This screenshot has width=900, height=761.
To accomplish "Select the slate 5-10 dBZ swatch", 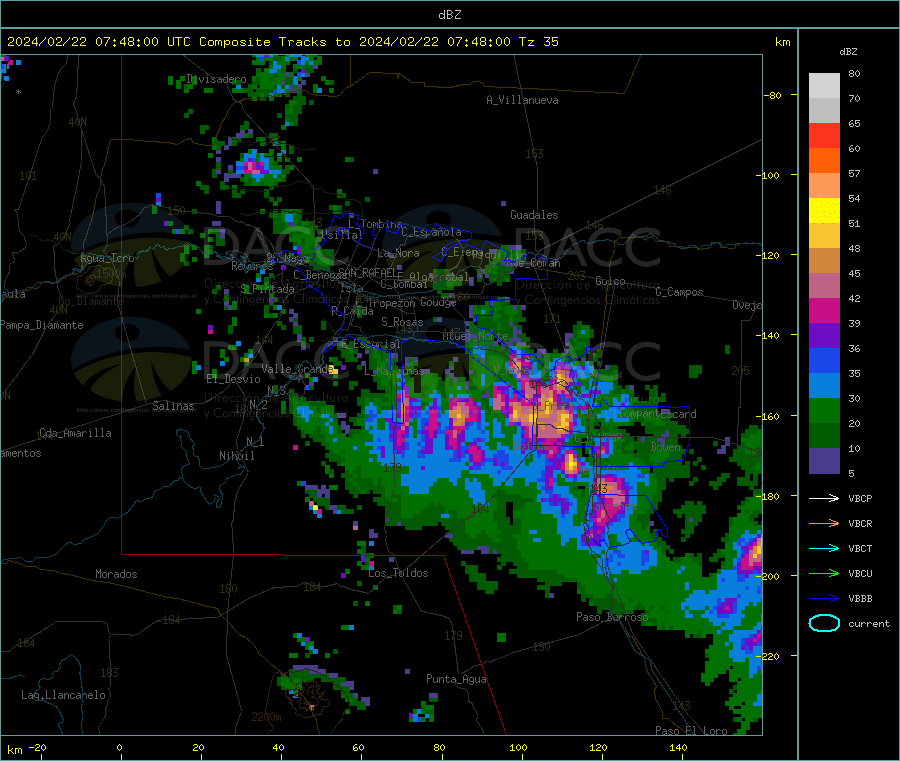I will point(824,461).
